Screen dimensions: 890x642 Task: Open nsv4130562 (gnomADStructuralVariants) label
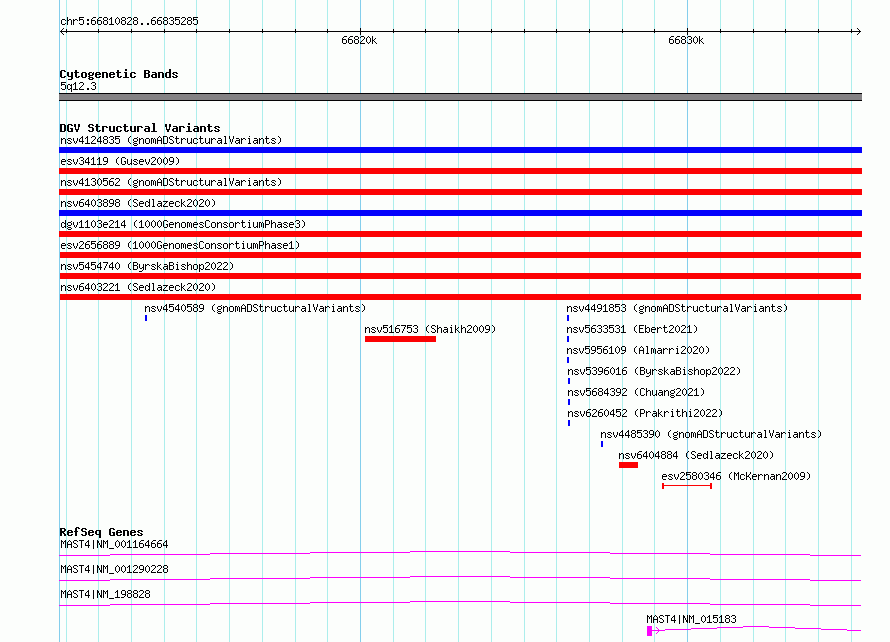[171, 182]
